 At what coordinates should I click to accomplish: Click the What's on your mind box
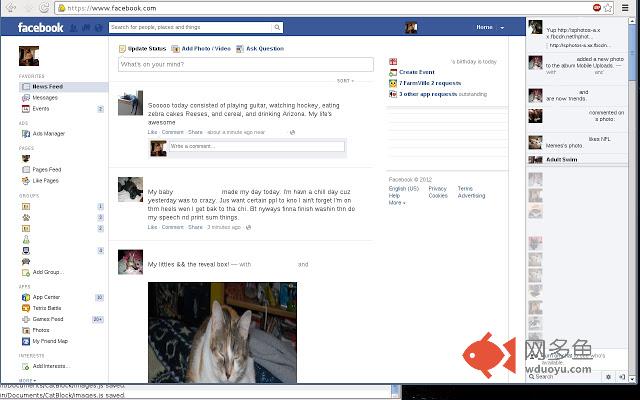point(246,64)
